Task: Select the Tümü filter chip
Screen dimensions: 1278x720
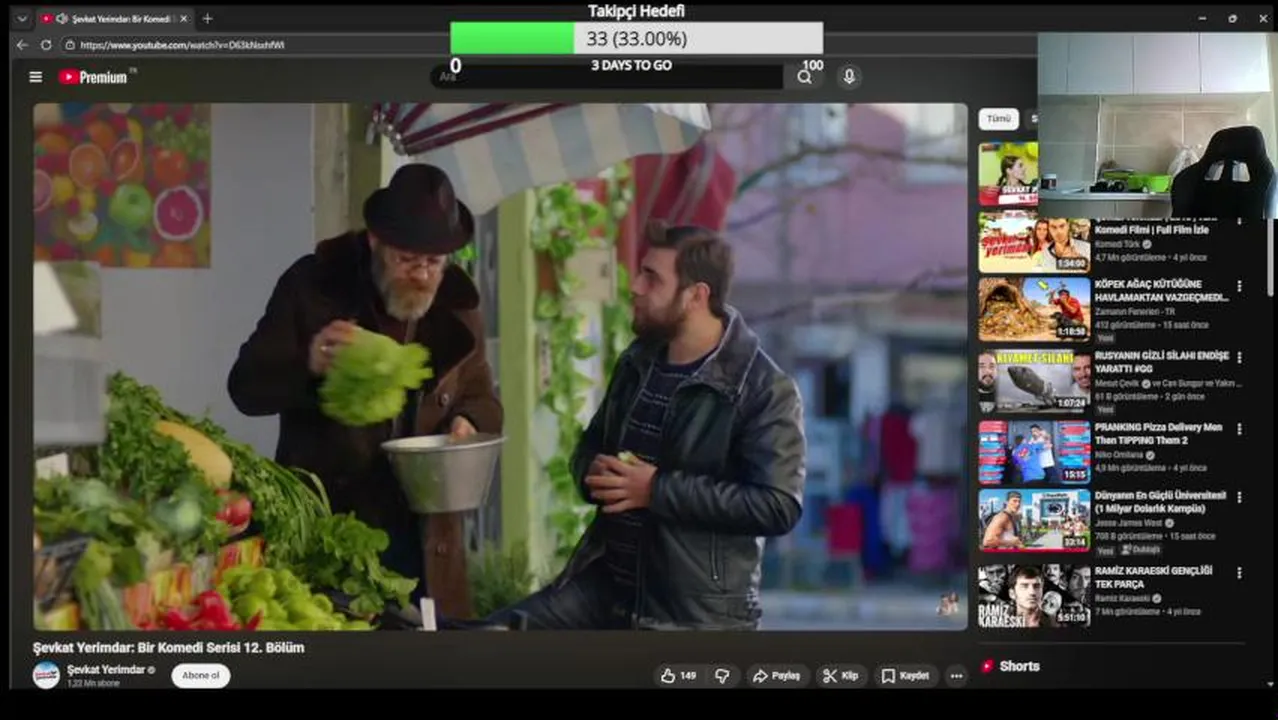Action: point(998,119)
